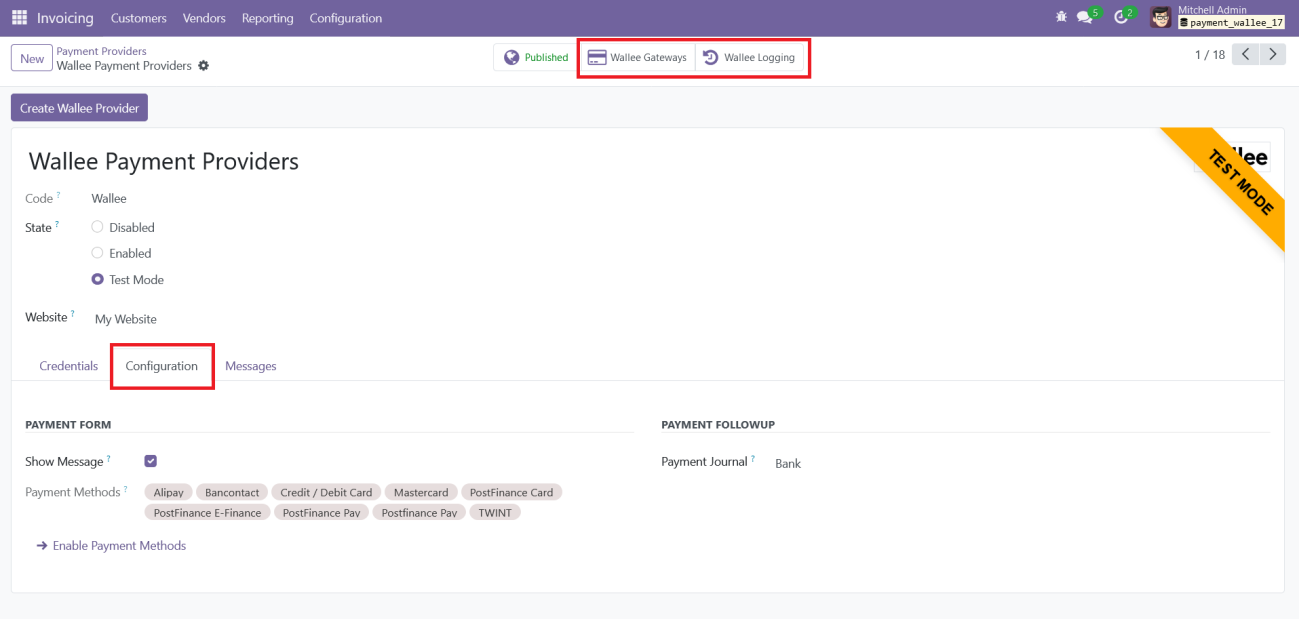Viewport: 1299px width, 619px height.
Task: Open the activities clock icon
Action: 1122,18
